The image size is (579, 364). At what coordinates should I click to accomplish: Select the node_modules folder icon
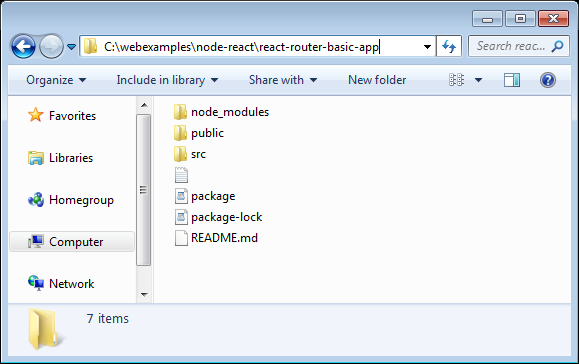180,112
